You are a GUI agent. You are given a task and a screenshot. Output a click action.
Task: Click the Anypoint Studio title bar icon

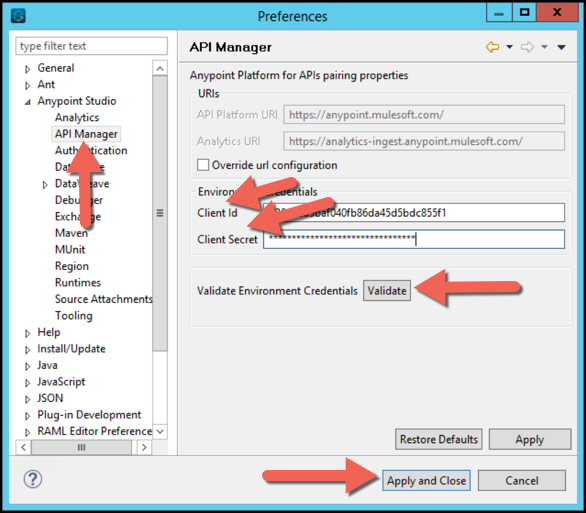(18, 16)
